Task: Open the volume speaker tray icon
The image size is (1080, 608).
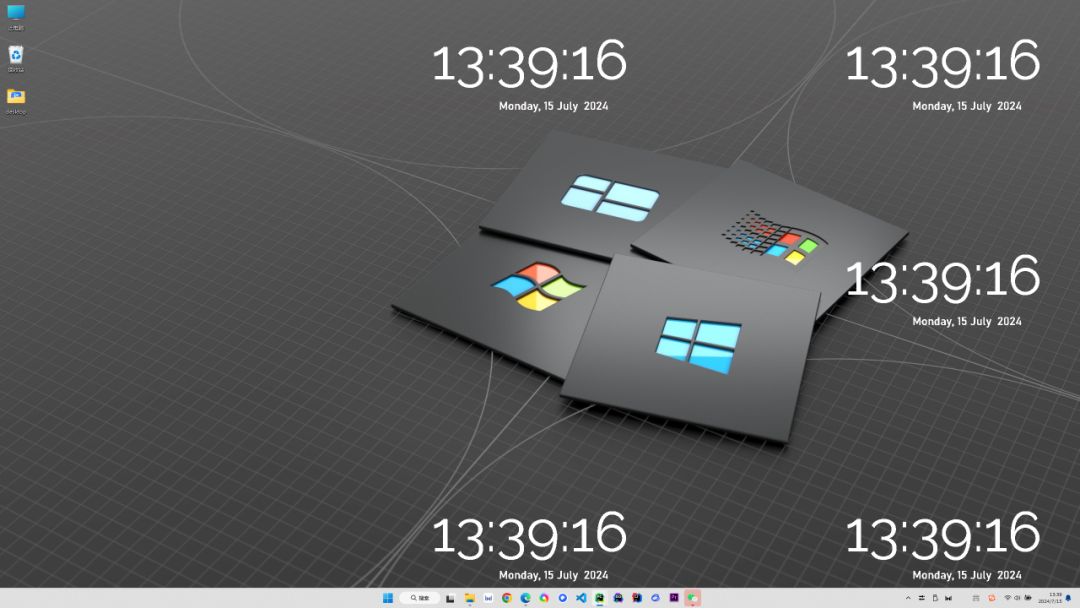Action: (1017, 598)
